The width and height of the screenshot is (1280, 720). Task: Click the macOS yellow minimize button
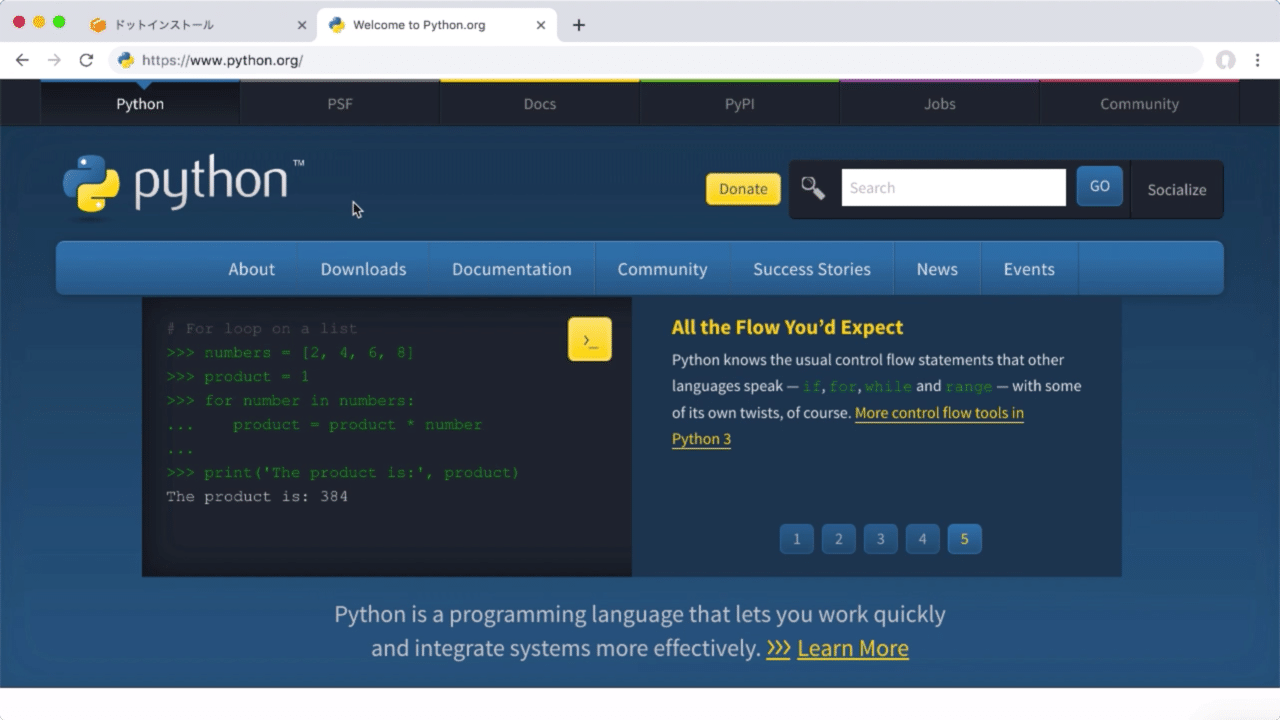click(x=39, y=22)
